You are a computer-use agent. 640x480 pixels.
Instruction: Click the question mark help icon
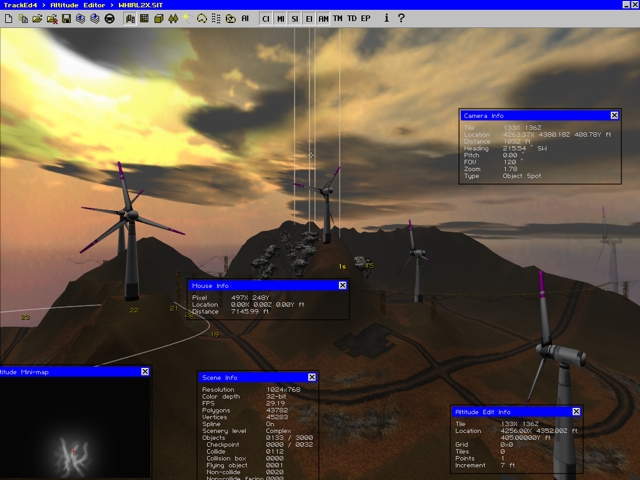[401, 18]
